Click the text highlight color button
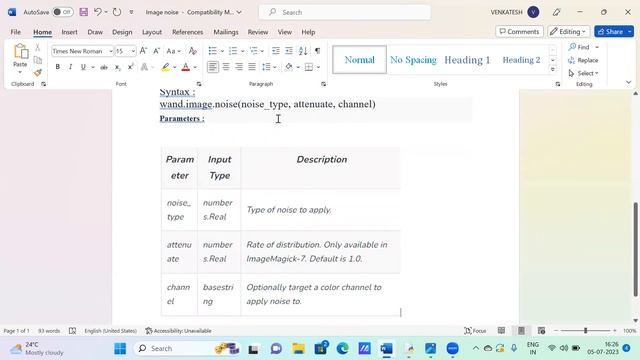Viewport: 640px width, 360px height. tap(165, 67)
